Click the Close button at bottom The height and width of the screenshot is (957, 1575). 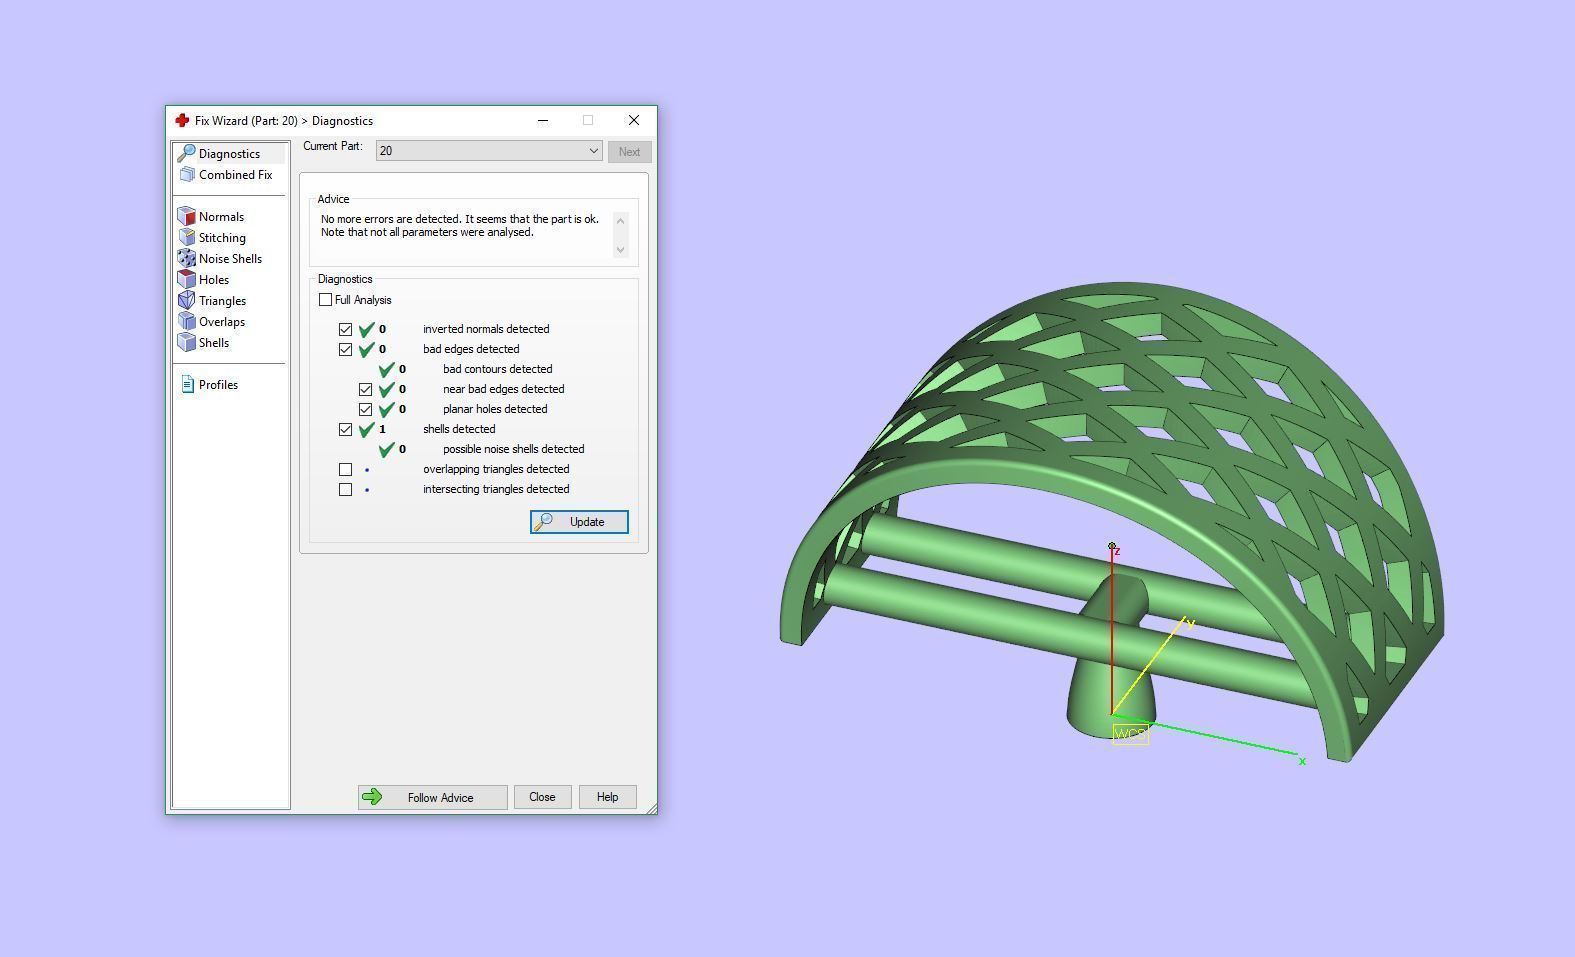tap(542, 797)
